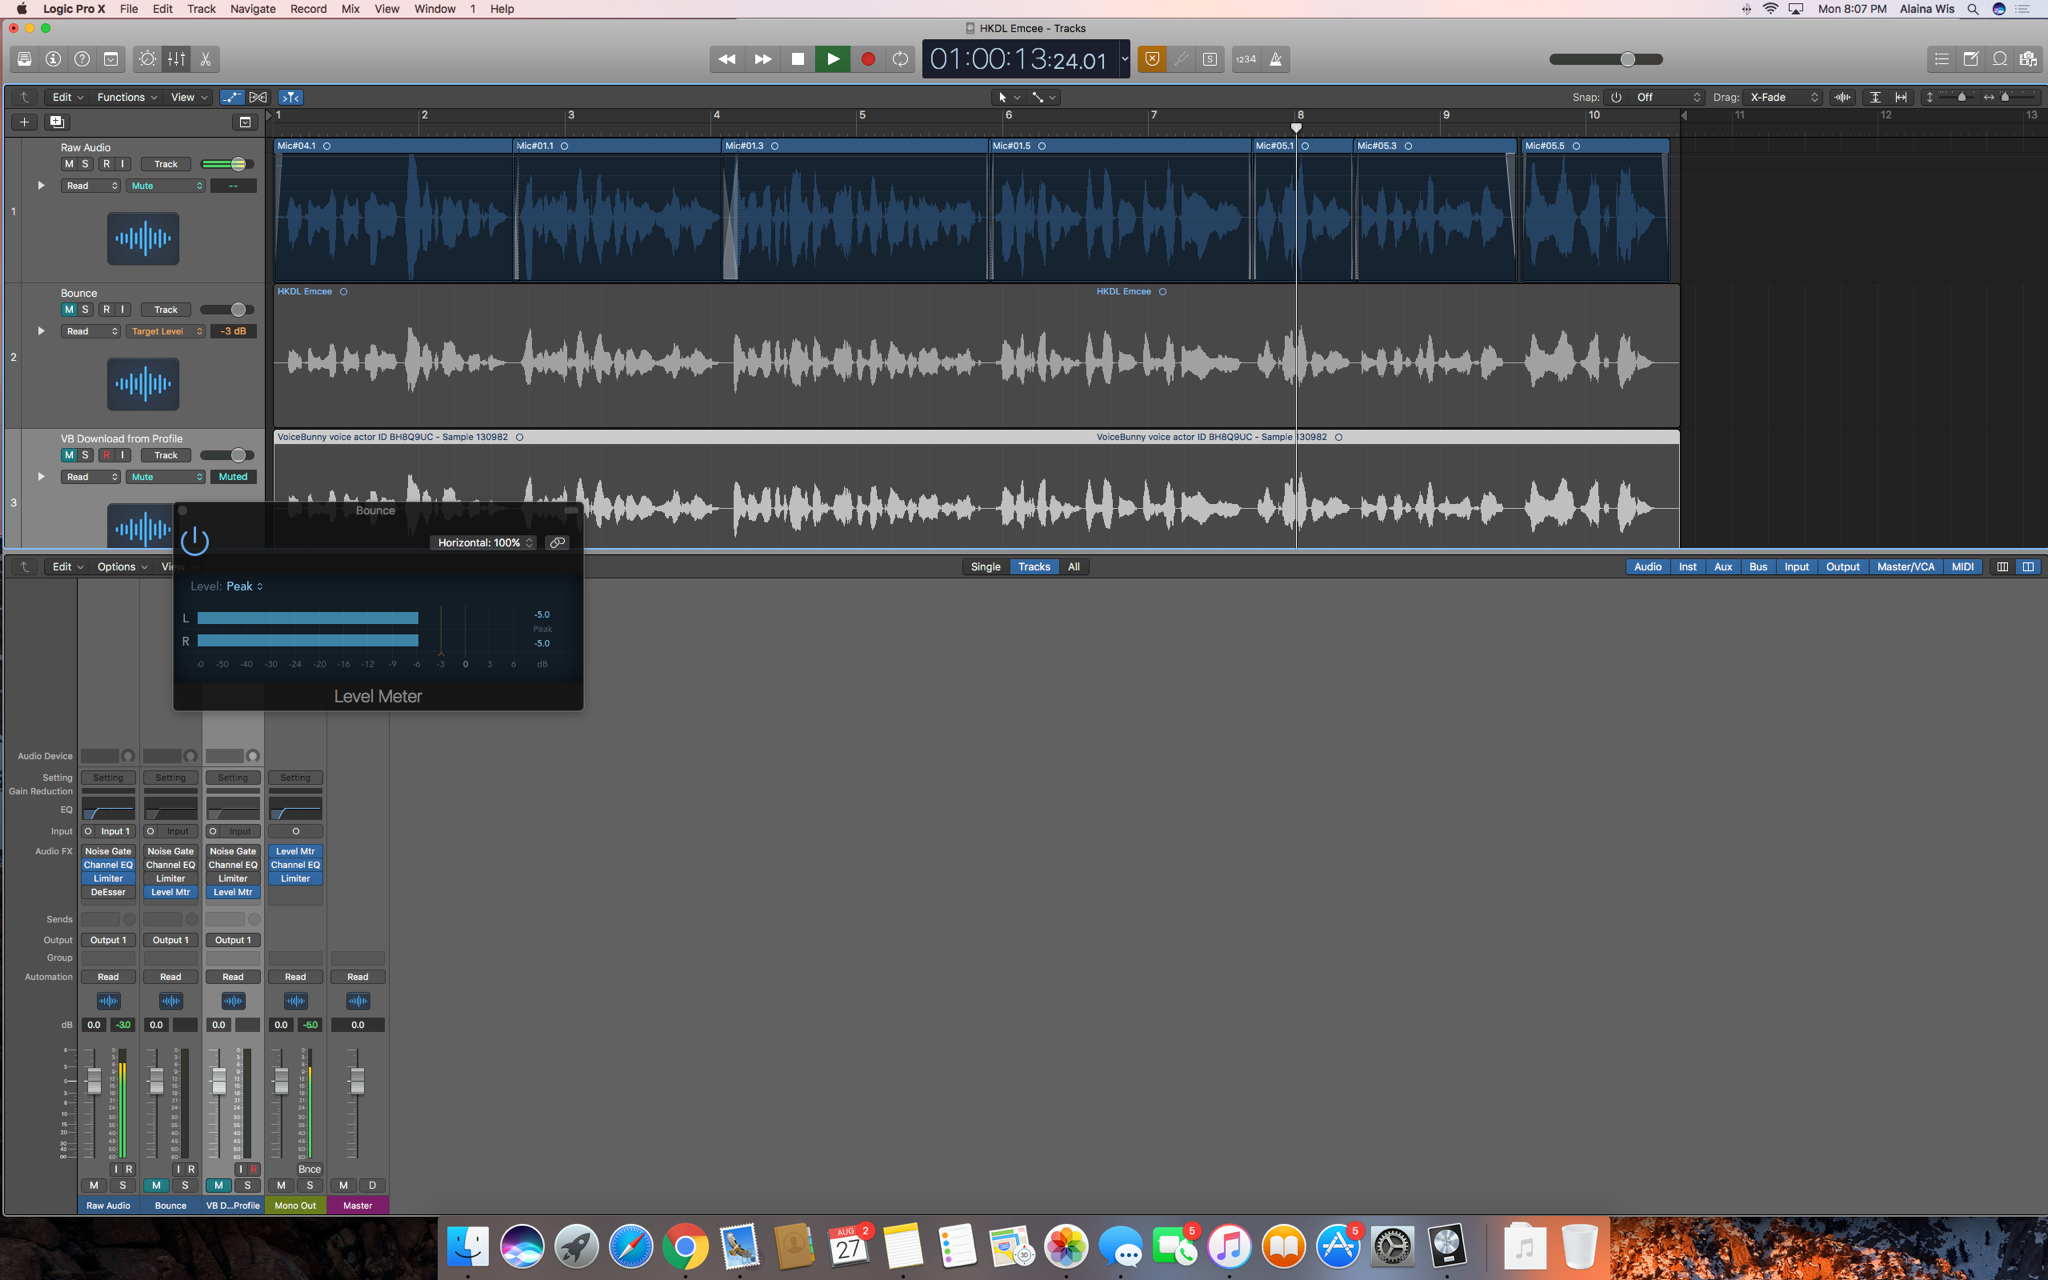Screen dimensions: 2048x1280
Task: Open the Library button in toolbar
Action: click(24, 59)
